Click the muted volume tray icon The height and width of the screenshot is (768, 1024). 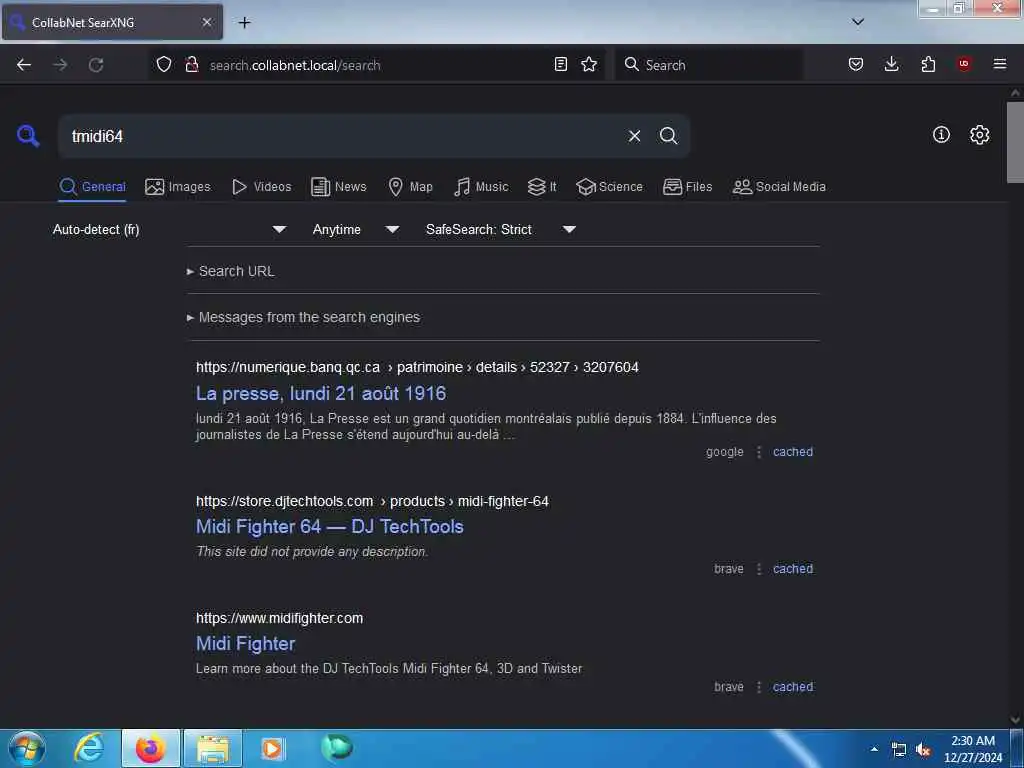click(x=923, y=750)
